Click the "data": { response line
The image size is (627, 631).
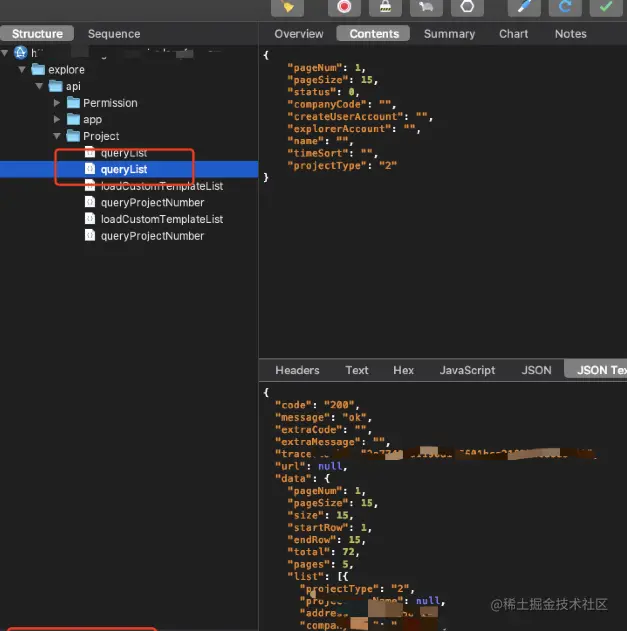point(303,478)
